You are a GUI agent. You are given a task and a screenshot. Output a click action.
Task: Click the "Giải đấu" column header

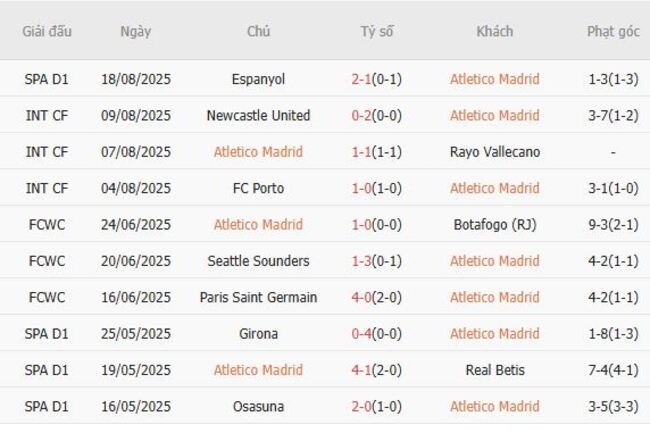(47, 31)
